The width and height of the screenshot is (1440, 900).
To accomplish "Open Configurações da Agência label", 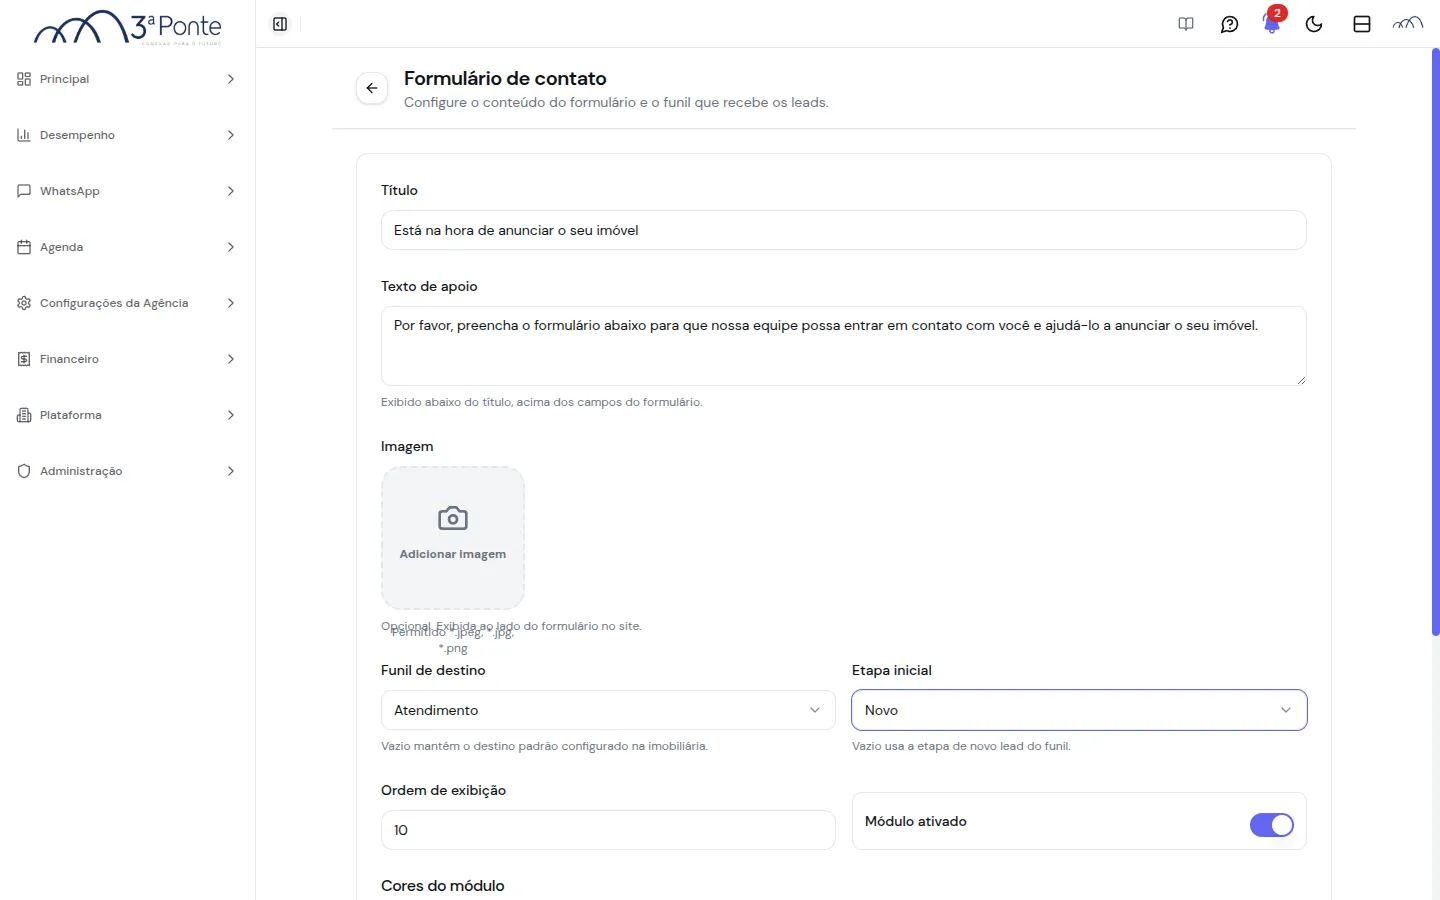I will (x=114, y=303).
